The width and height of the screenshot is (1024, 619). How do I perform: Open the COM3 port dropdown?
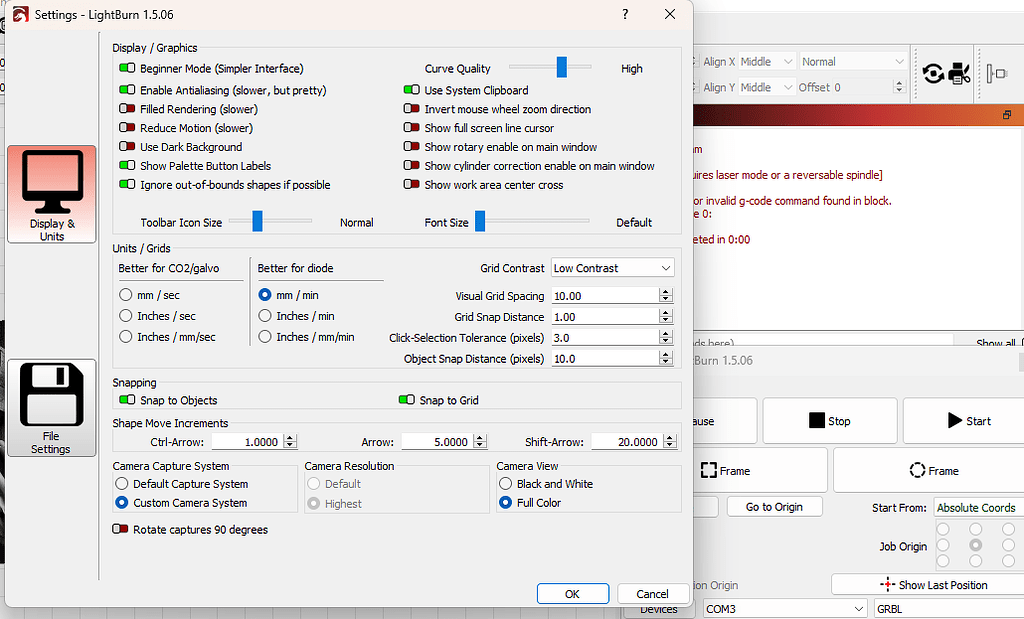(784, 607)
